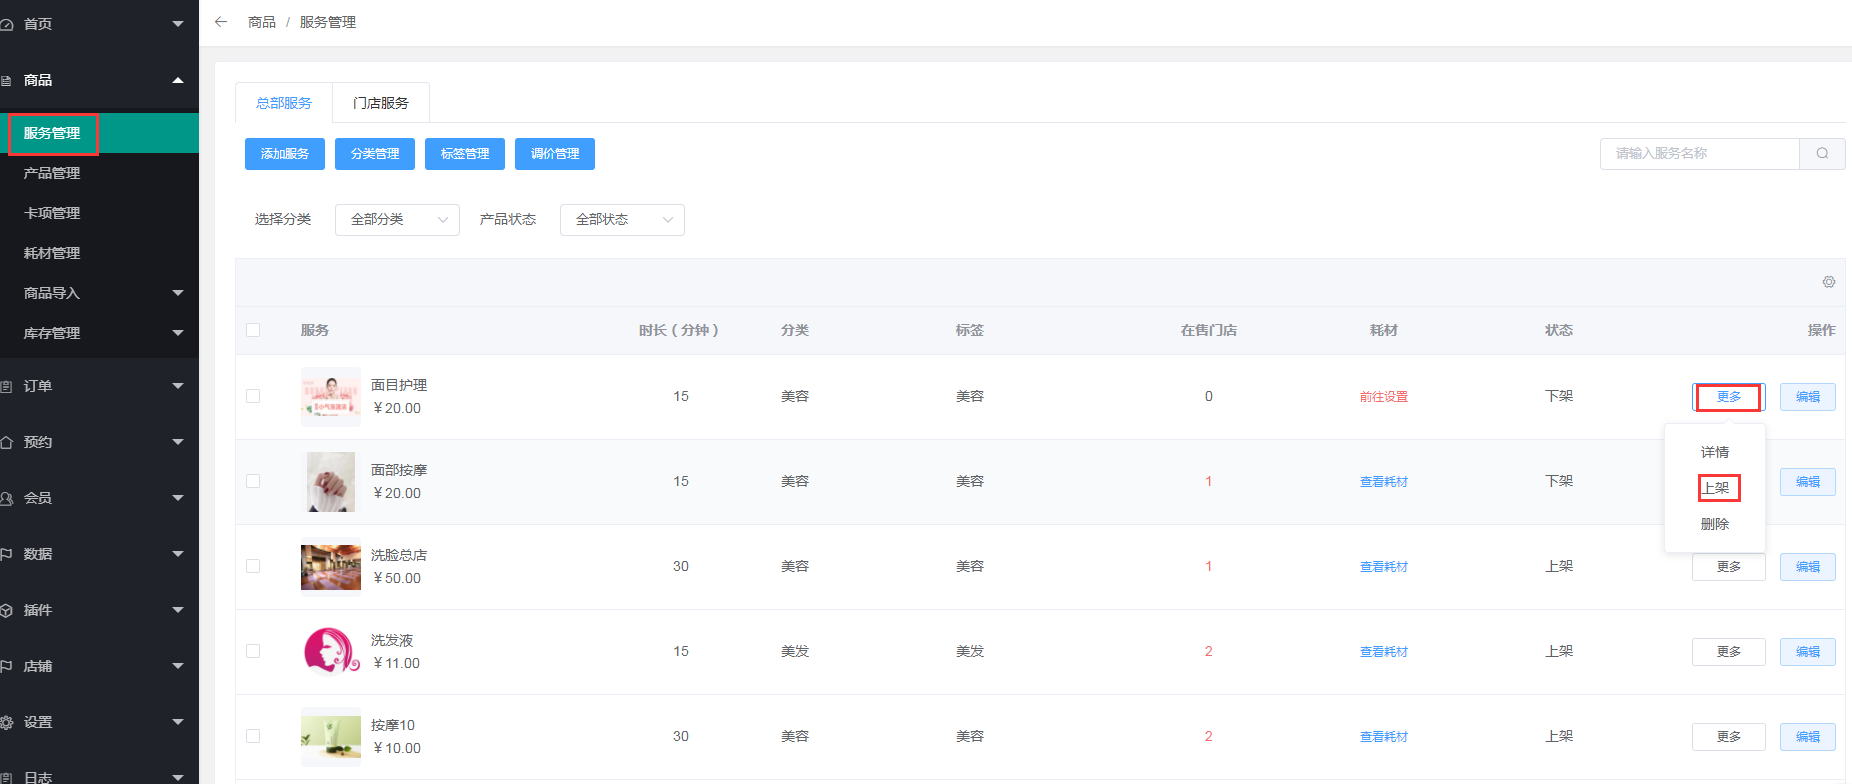1852x784 pixels.
Task: Select 详情 in the popup menu
Action: tap(1715, 452)
